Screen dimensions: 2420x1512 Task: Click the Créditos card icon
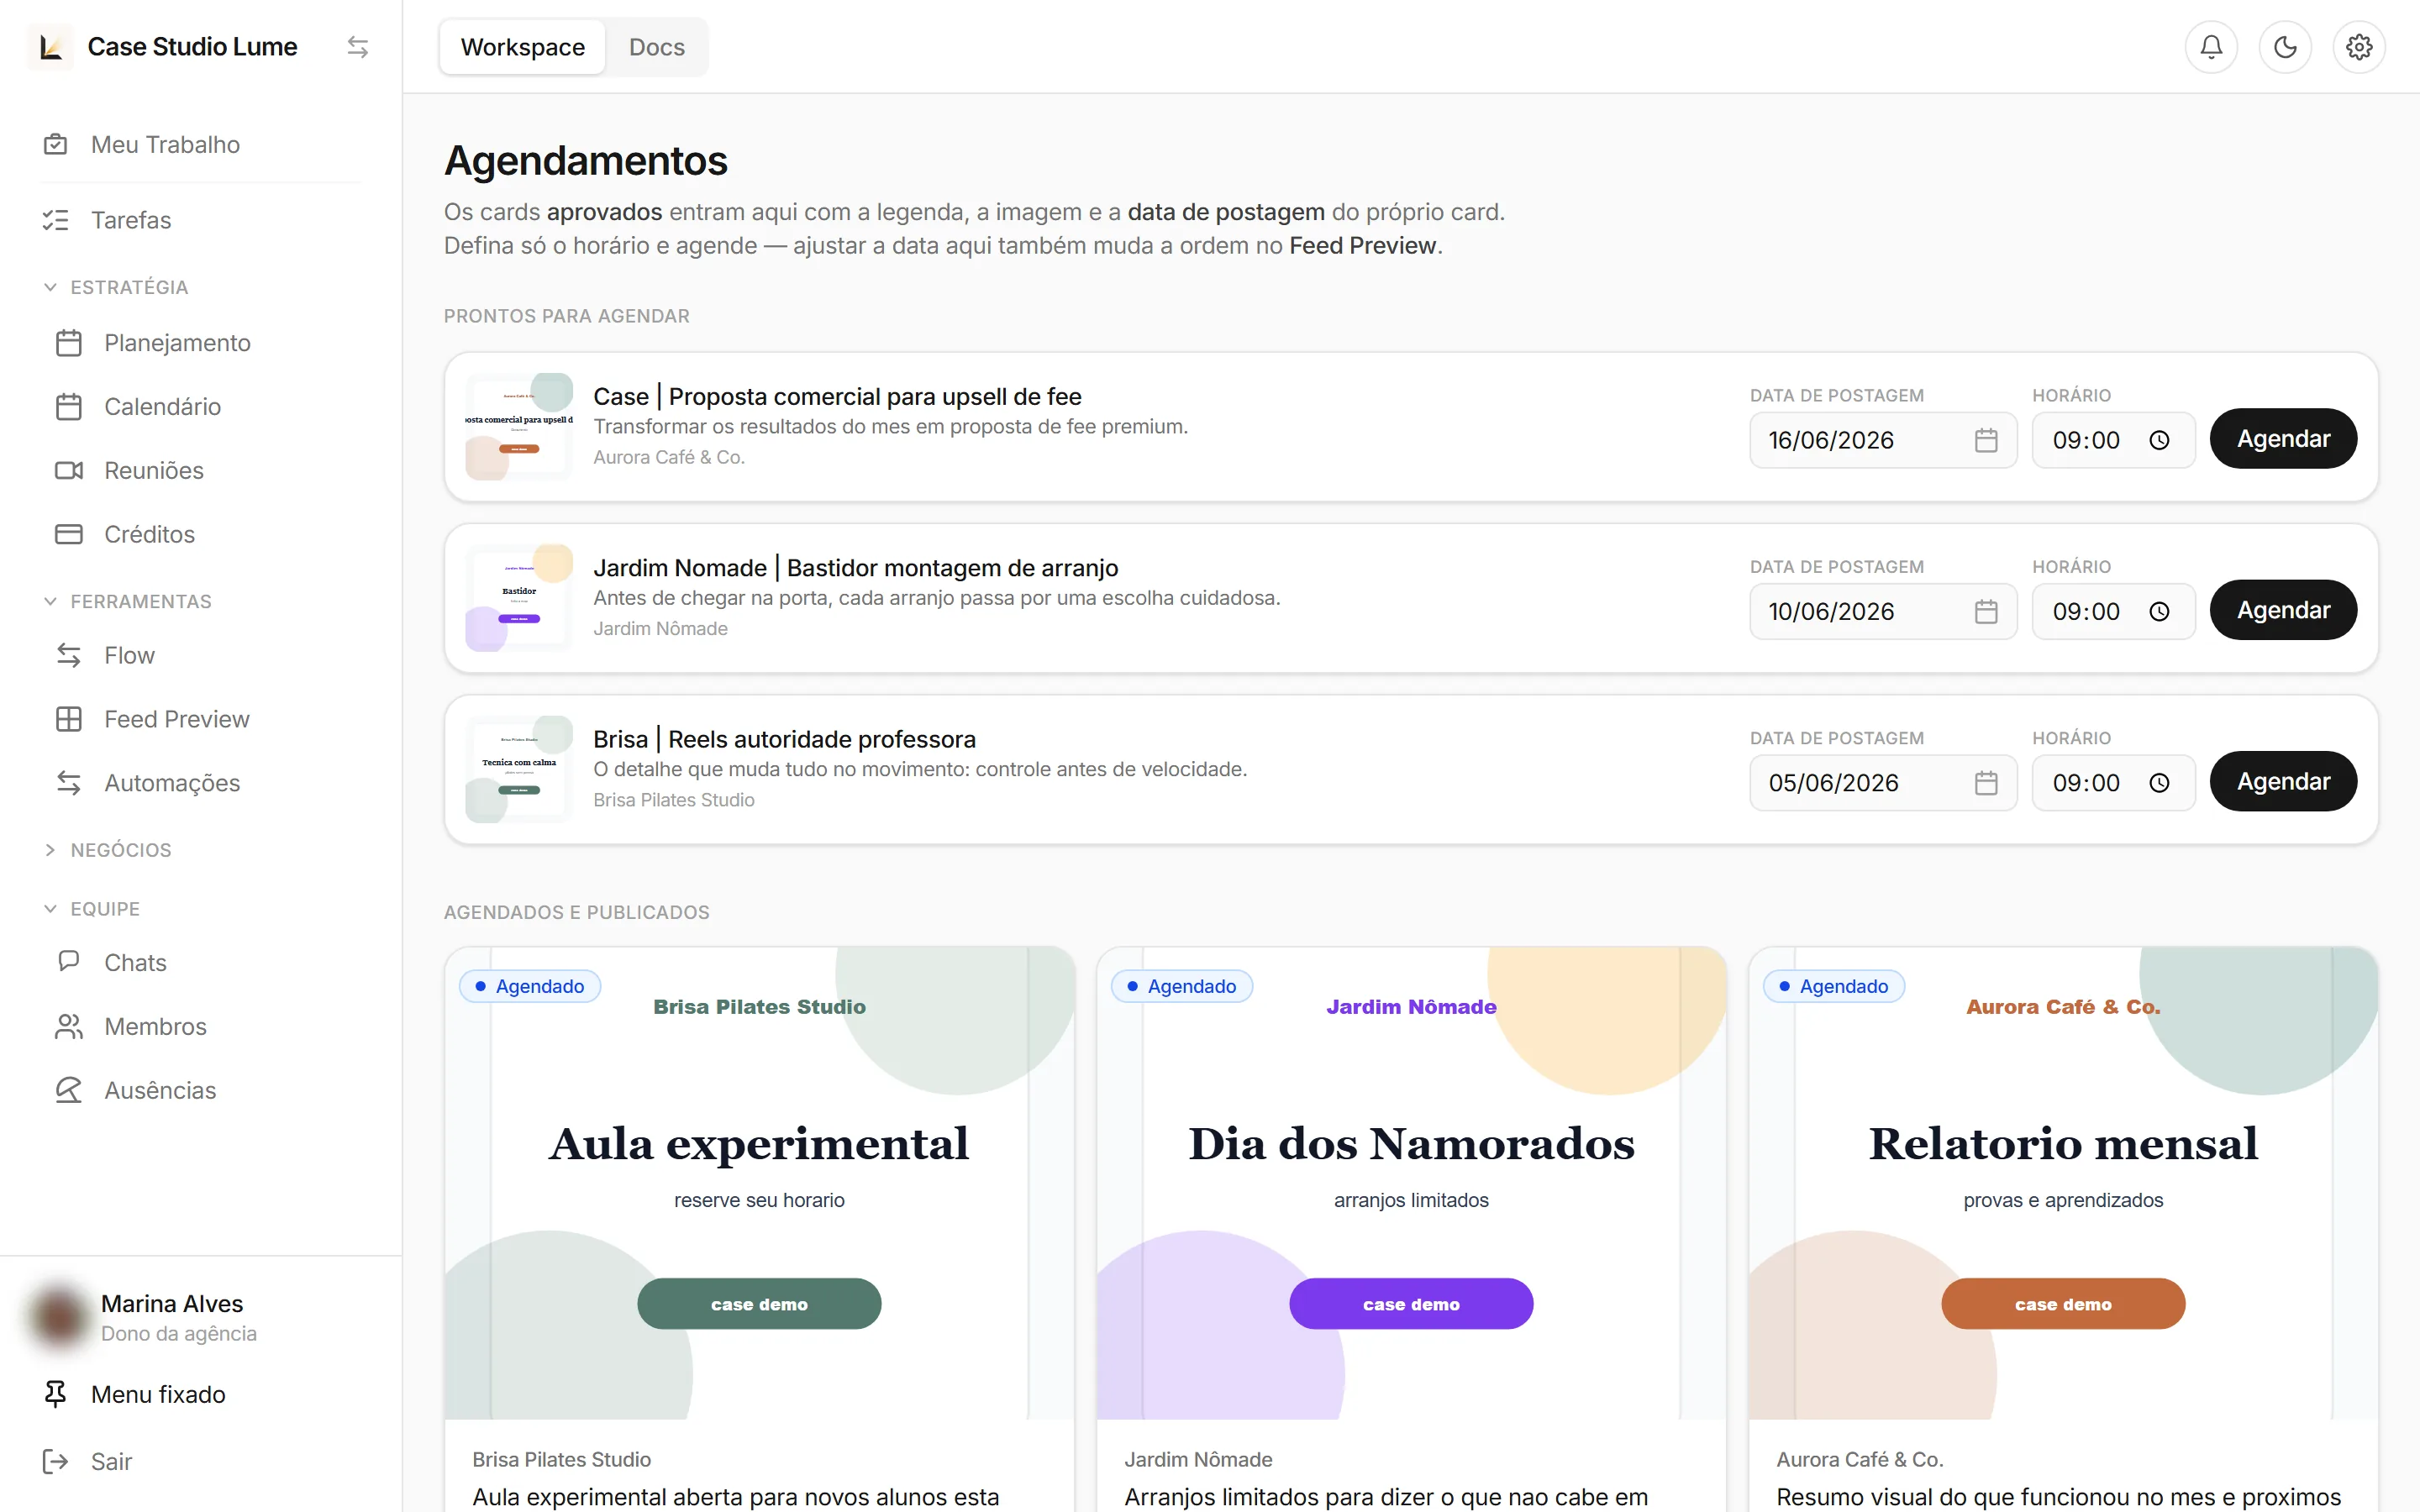pos(69,535)
